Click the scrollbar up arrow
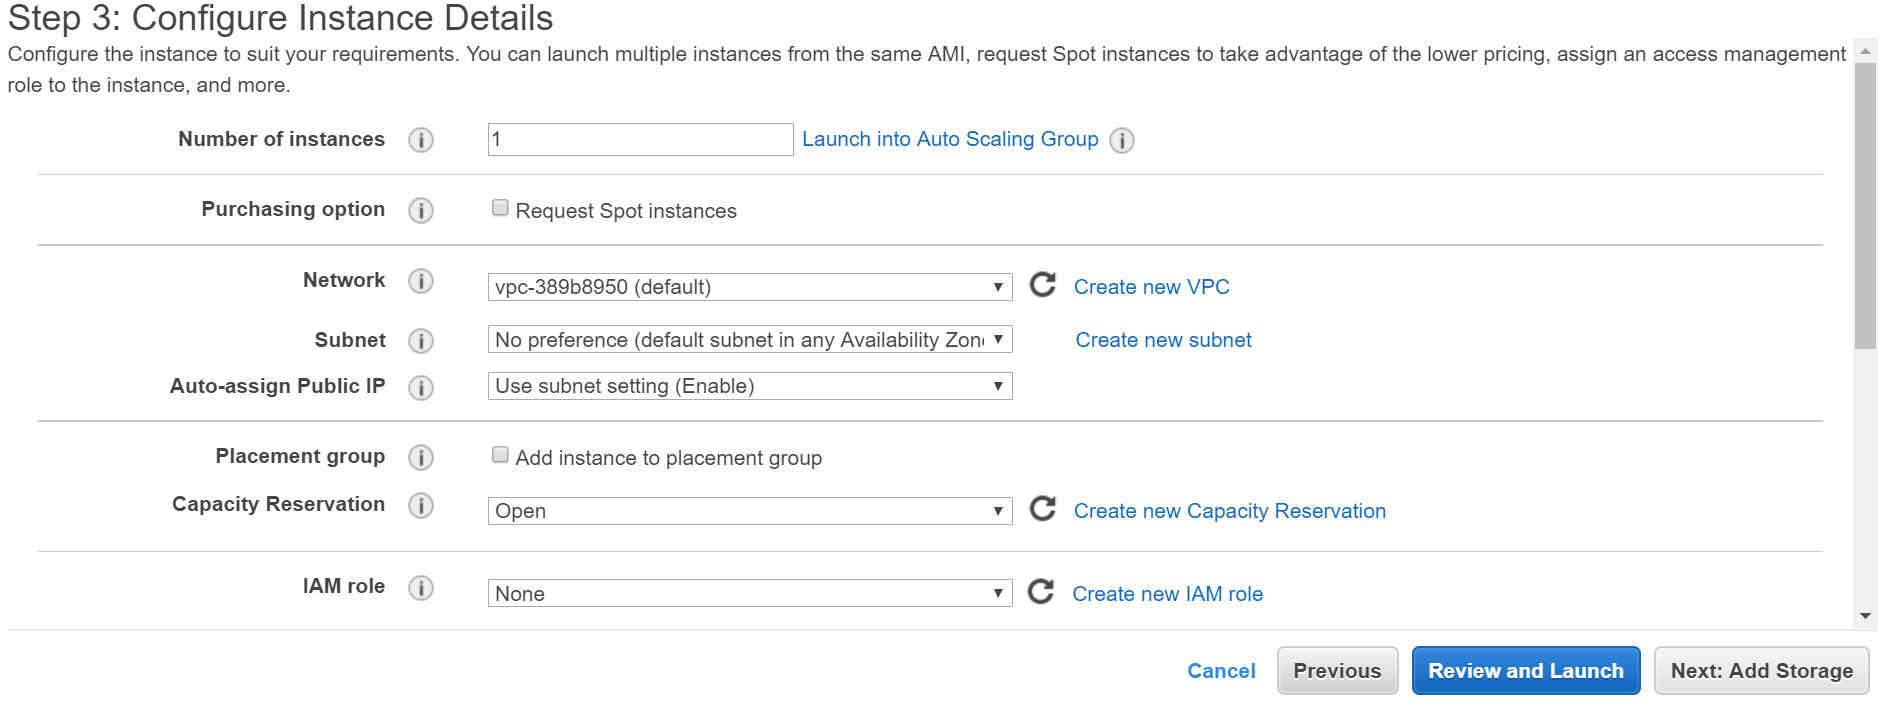The image size is (1880, 708). [1865, 51]
